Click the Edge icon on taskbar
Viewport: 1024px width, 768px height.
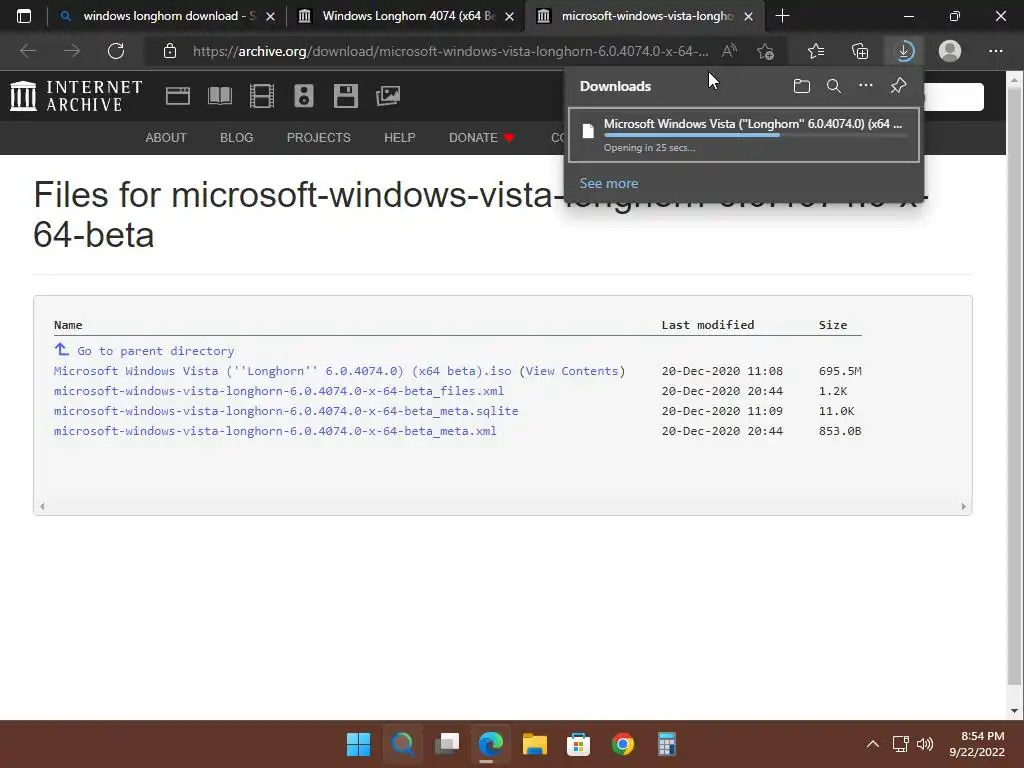tap(490, 744)
